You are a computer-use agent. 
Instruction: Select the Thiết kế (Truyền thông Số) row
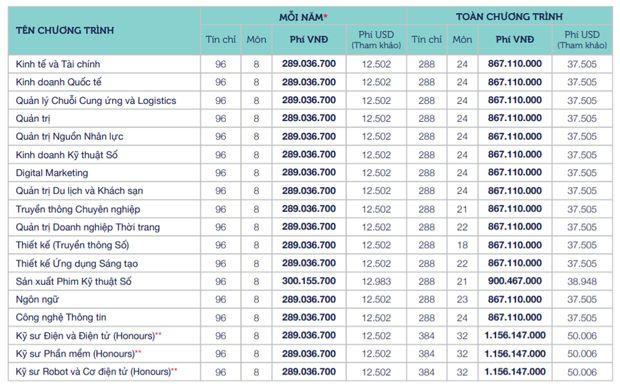(x=310, y=245)
